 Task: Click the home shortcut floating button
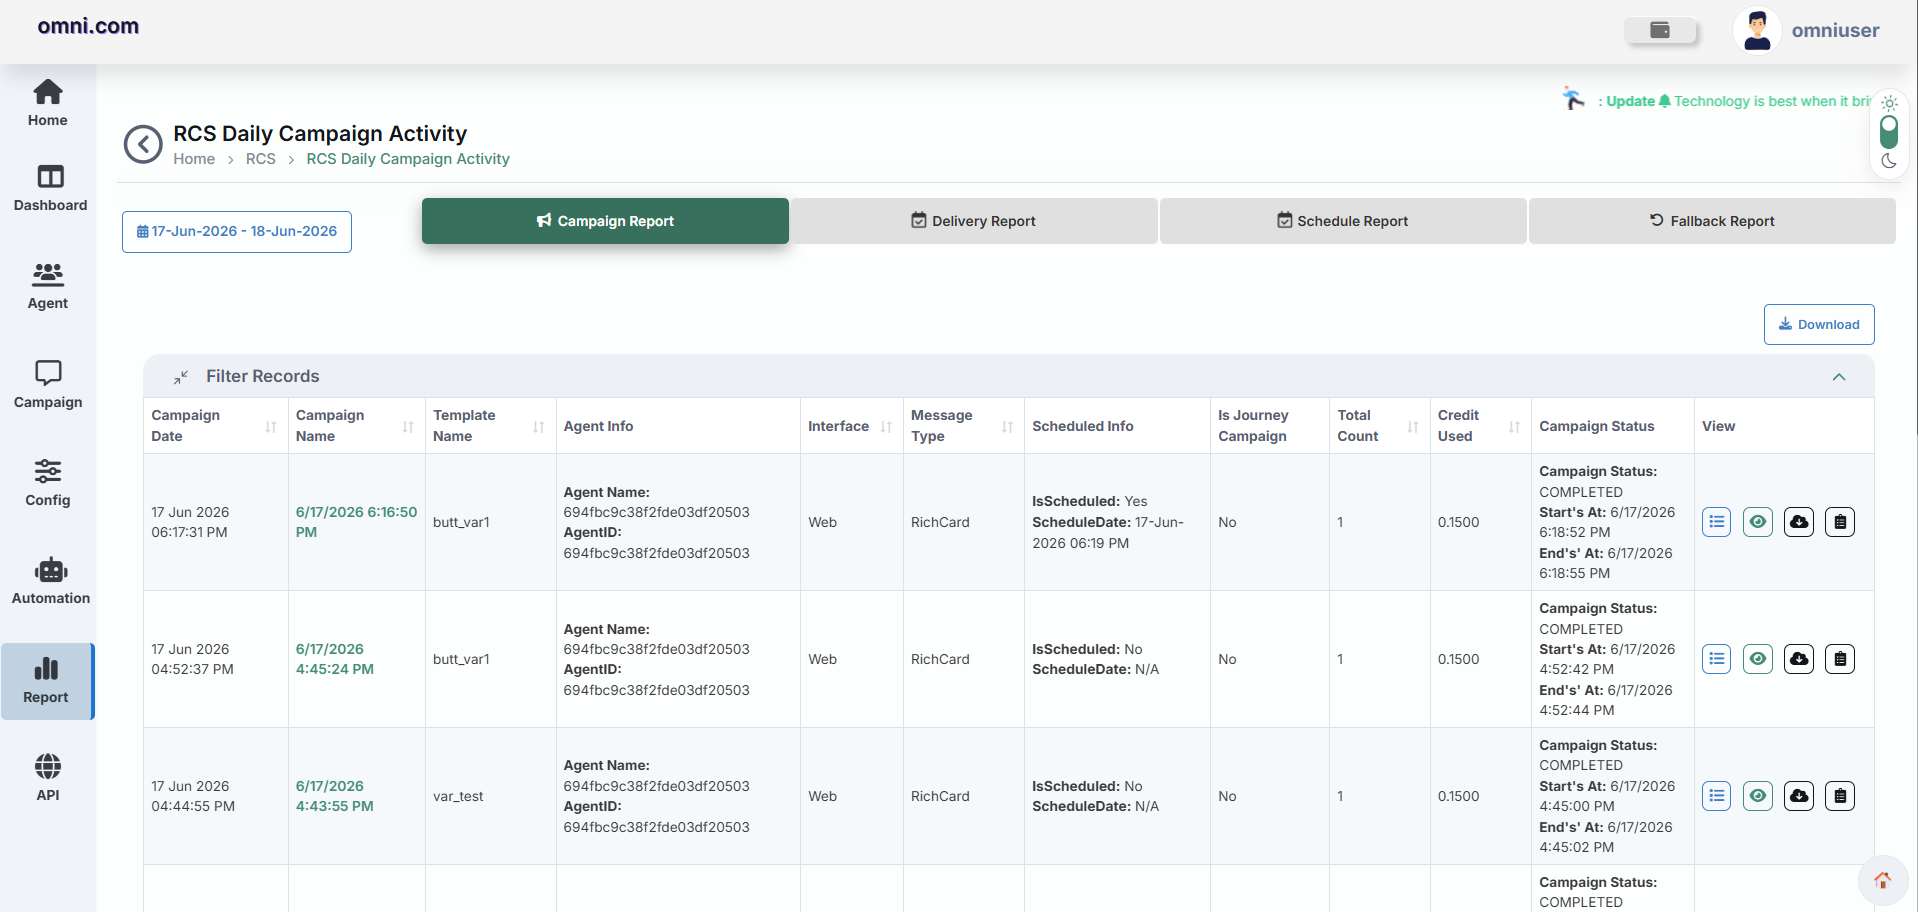tap(1883, 880)
